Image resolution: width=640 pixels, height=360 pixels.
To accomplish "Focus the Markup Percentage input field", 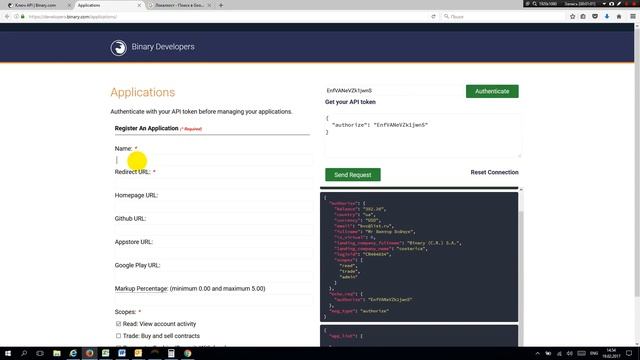I will (213, 300).
